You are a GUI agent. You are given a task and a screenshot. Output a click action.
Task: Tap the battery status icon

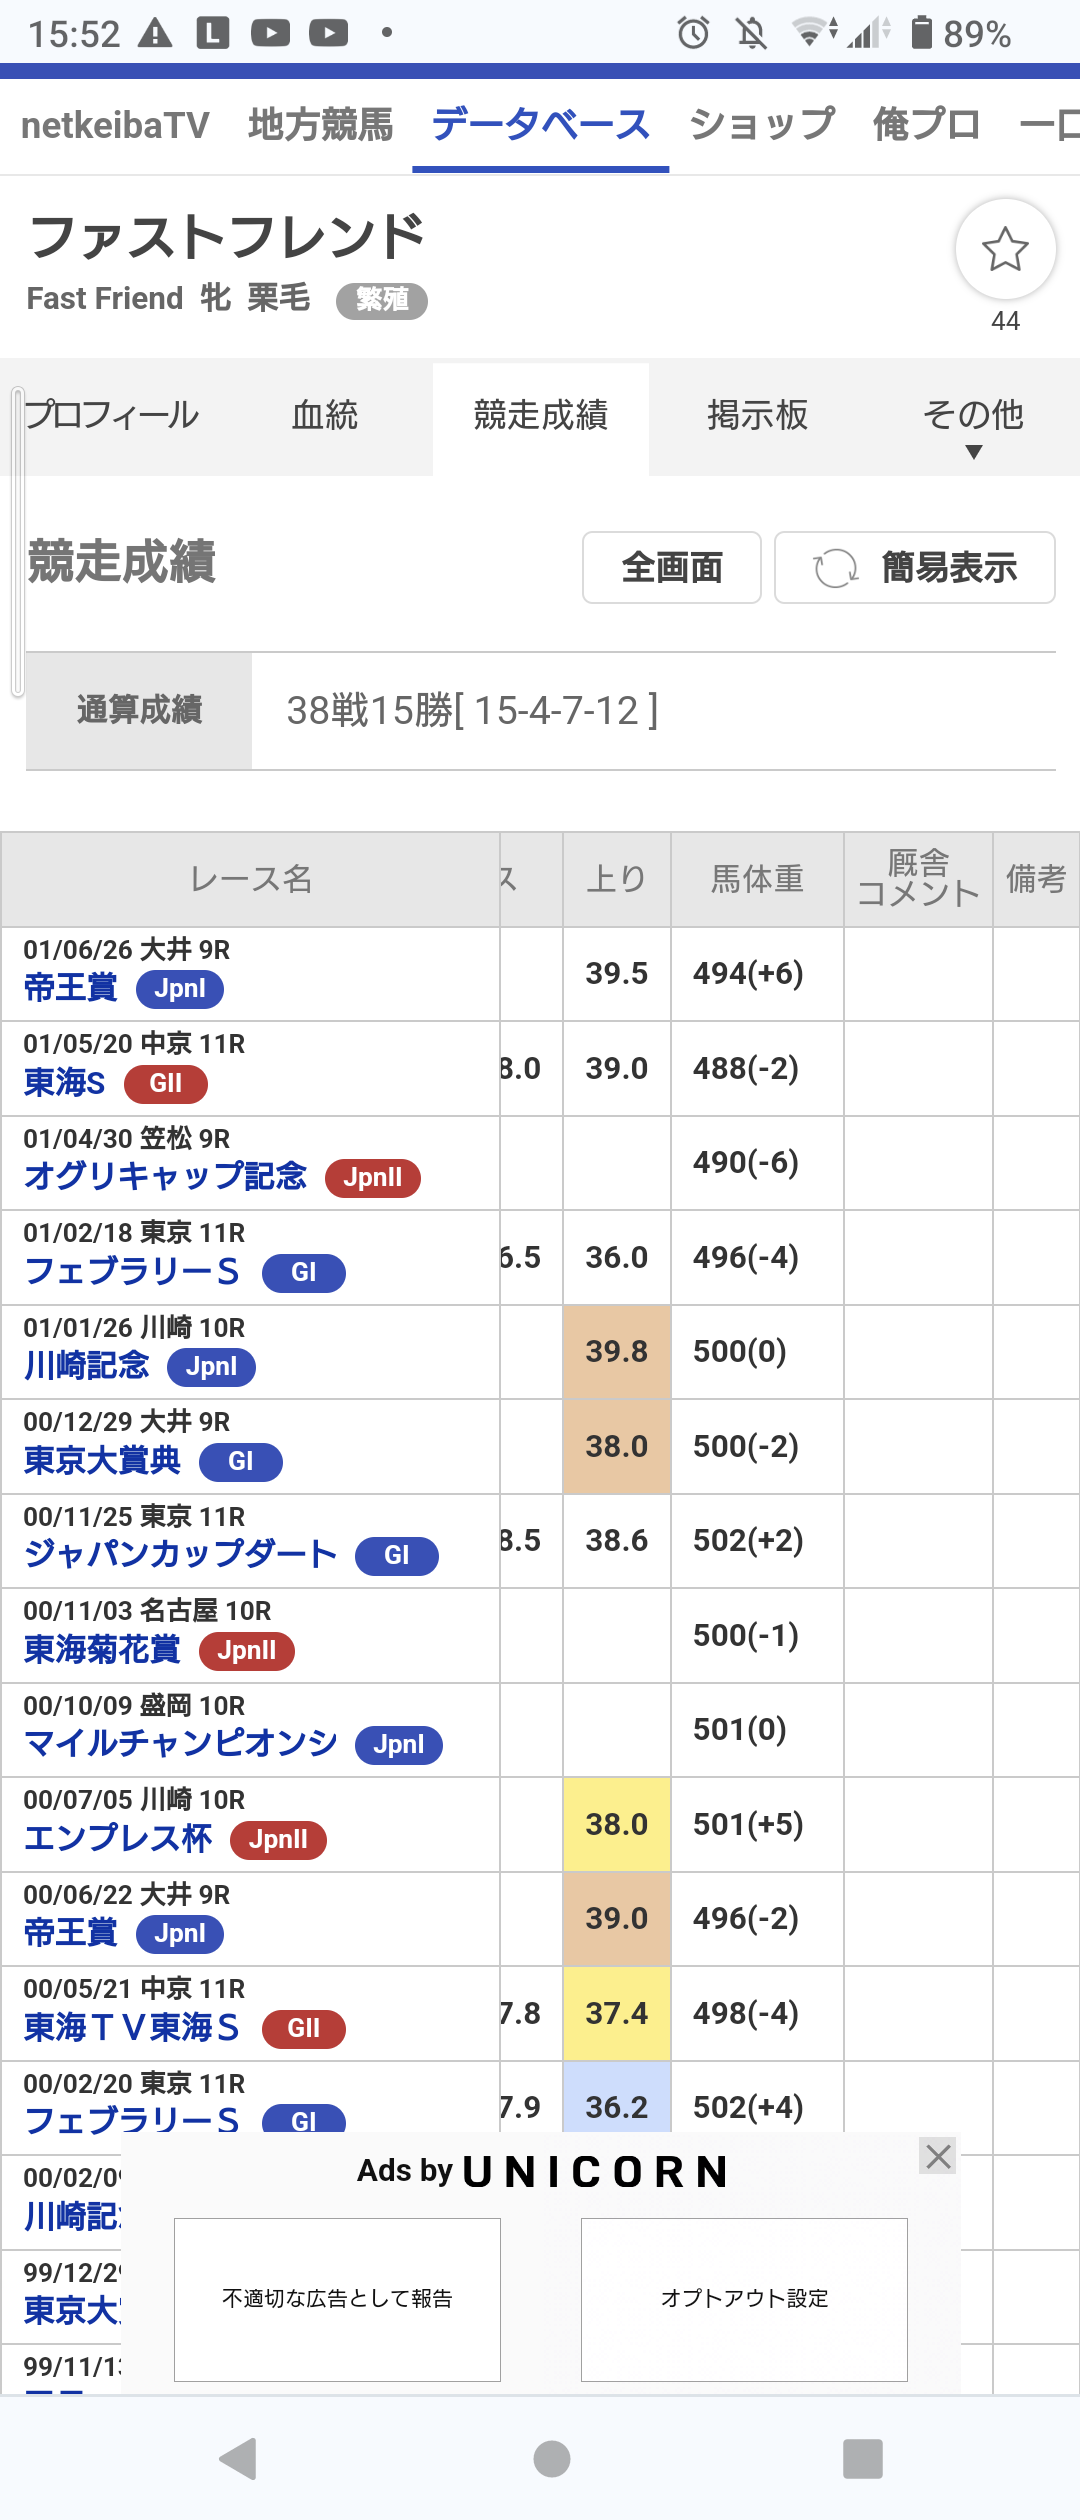coord(921,33)
